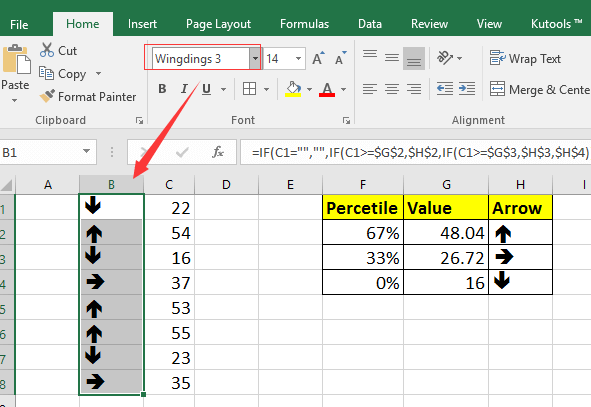Open the font size dropdown arrow
This screenshot has height=407, width=591.
(299, 58)
